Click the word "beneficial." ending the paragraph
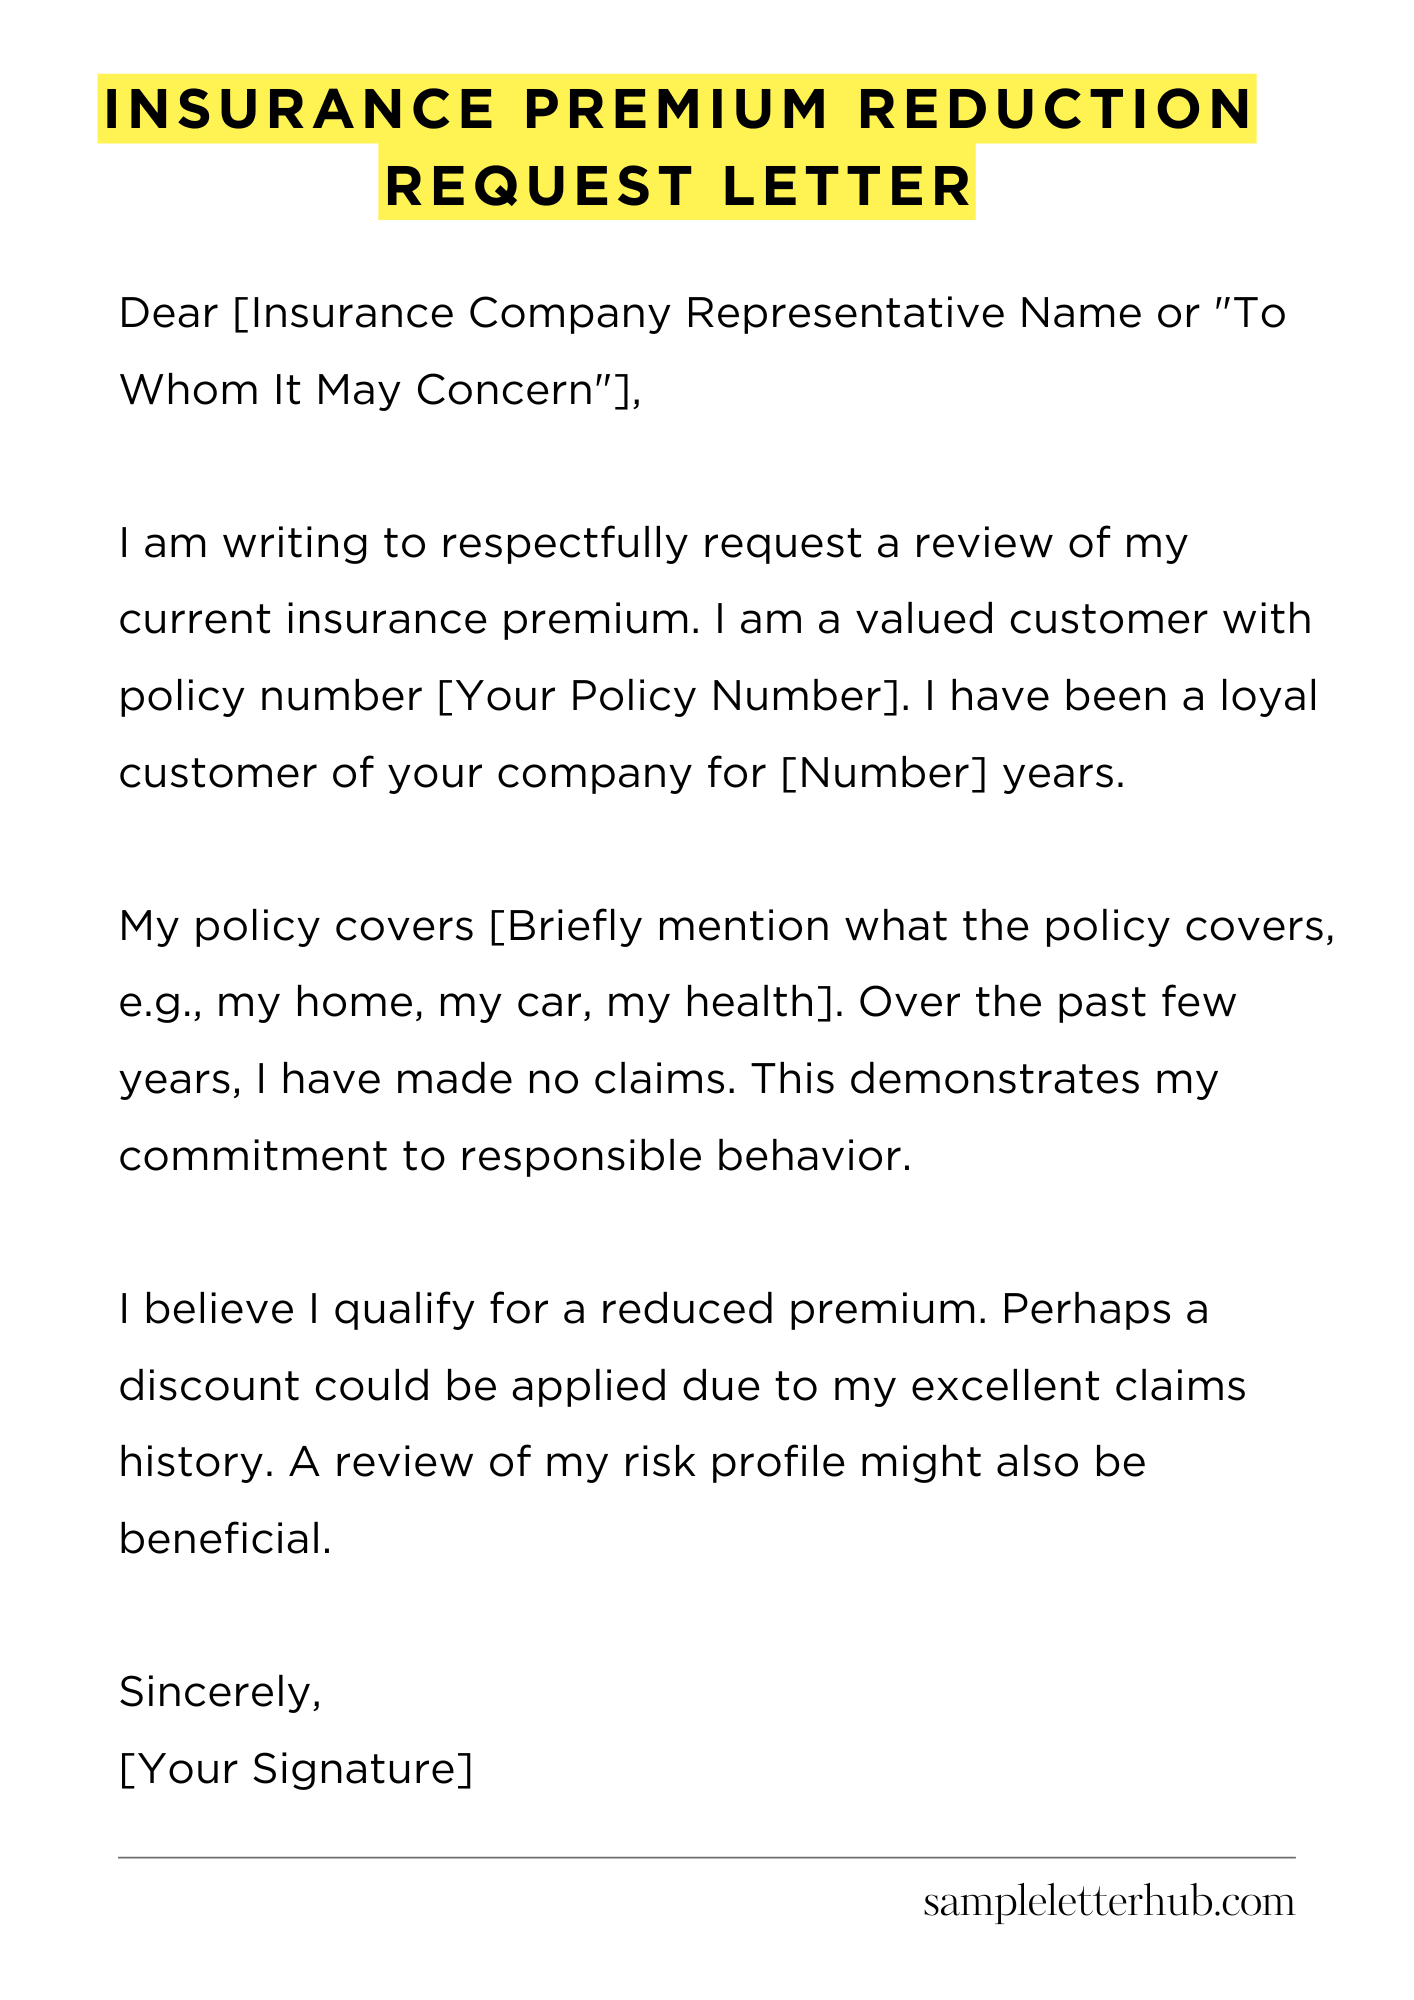The width and height of the screenshot is (1414, 2000). coord(225,1539)
